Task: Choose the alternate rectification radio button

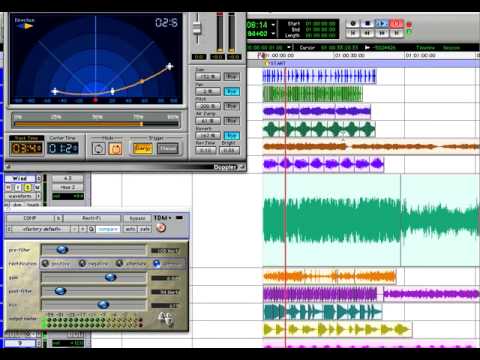Action: click(119, 264)
